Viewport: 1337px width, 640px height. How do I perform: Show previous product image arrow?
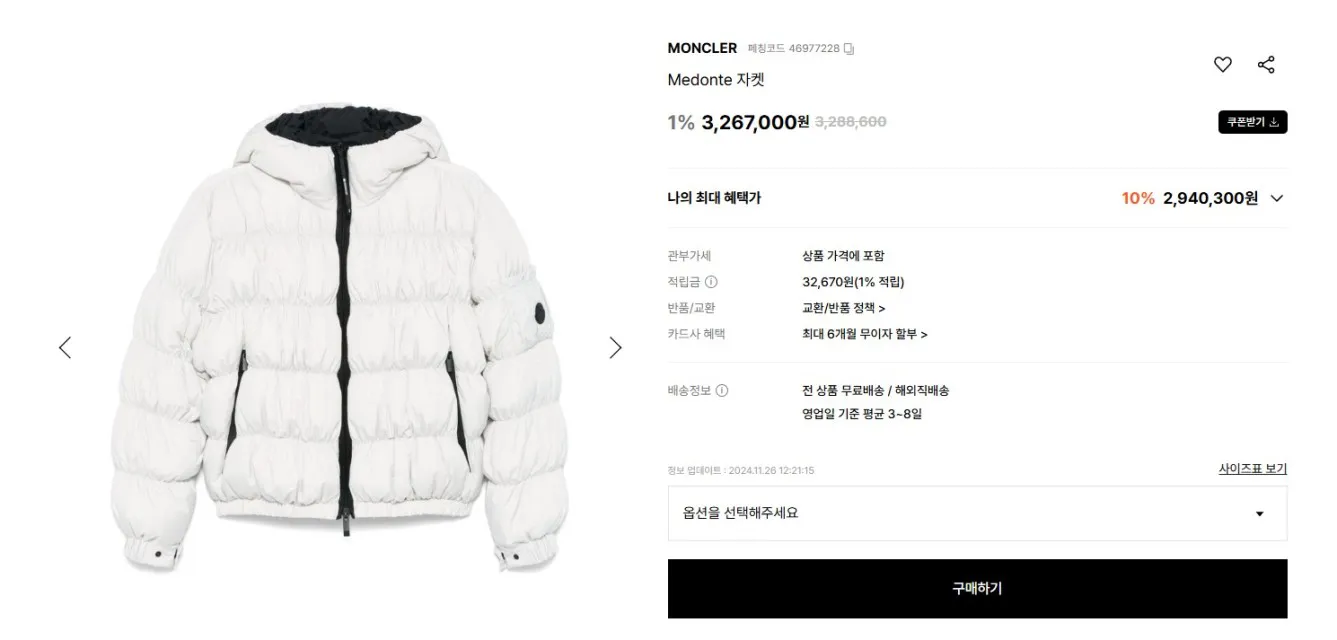[65, 347]
